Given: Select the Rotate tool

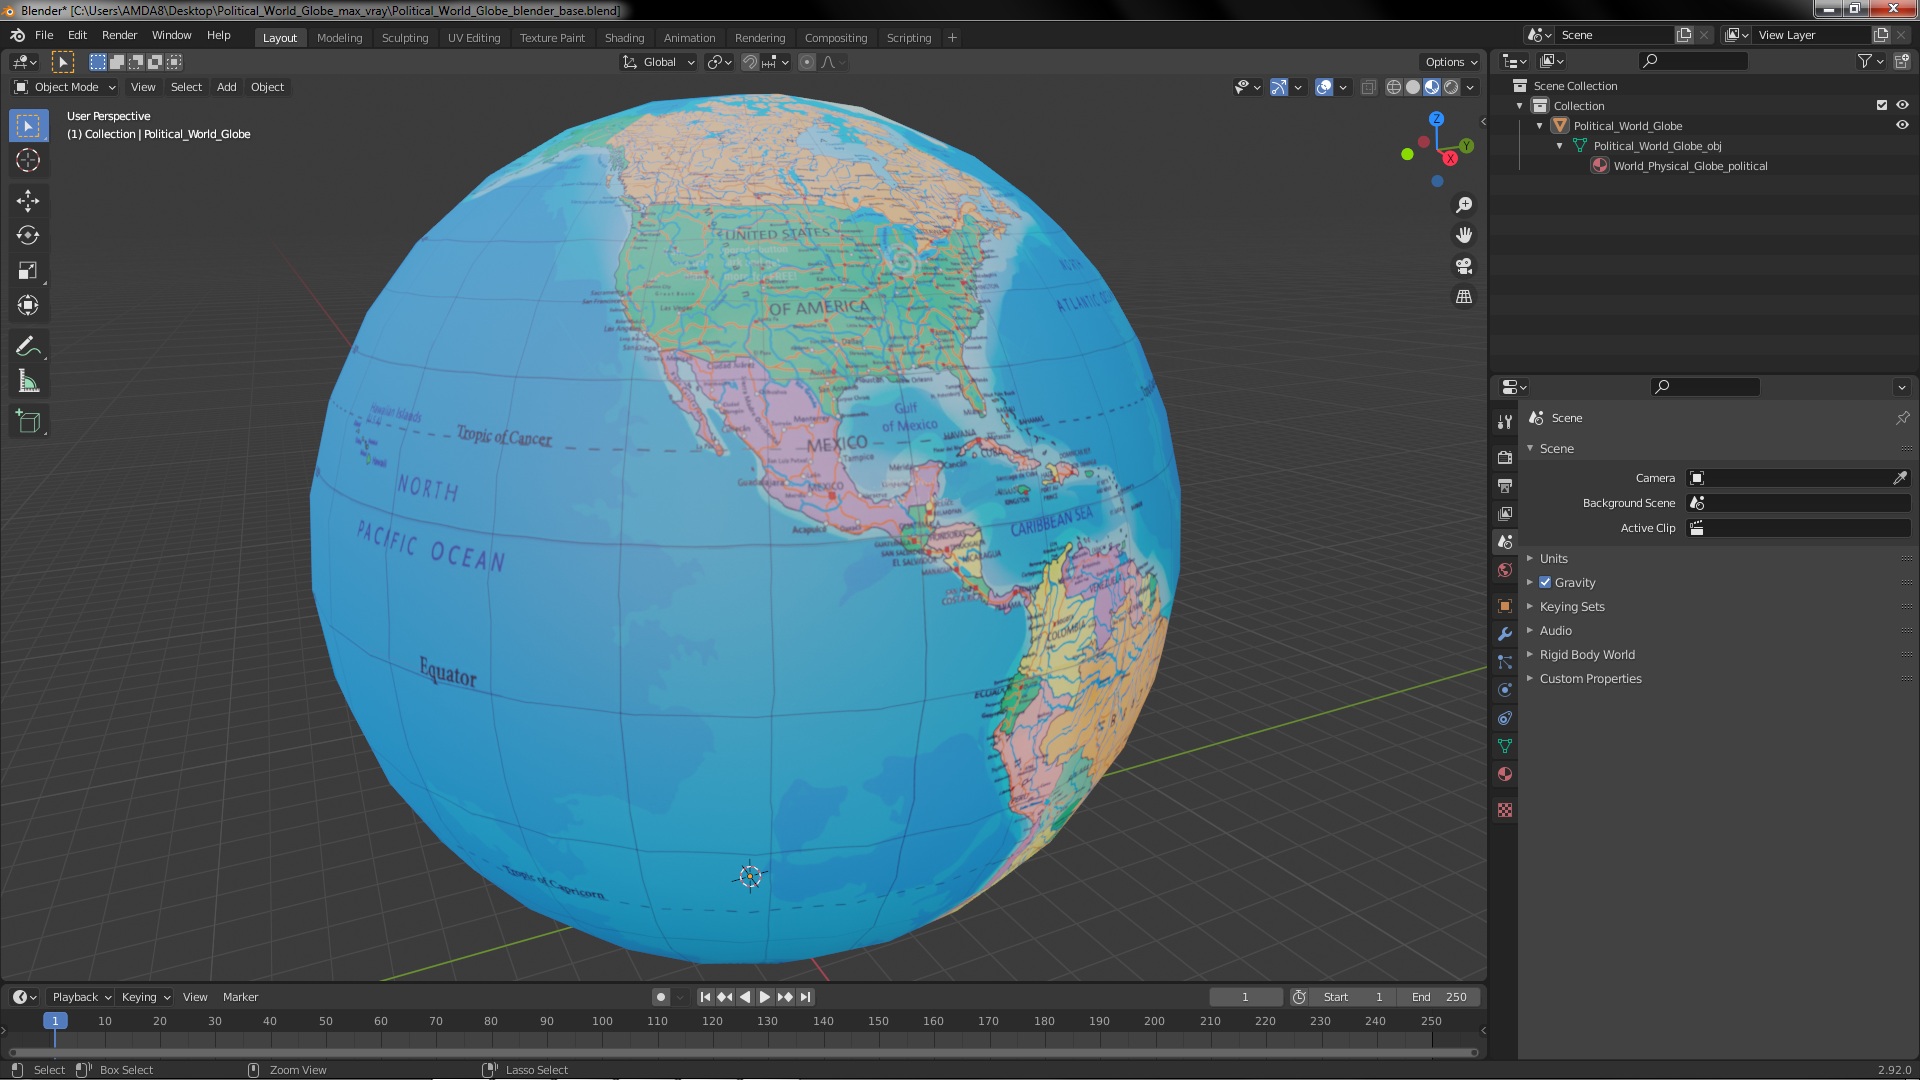Looking at the screenshot, I should [x=28, y=236].
